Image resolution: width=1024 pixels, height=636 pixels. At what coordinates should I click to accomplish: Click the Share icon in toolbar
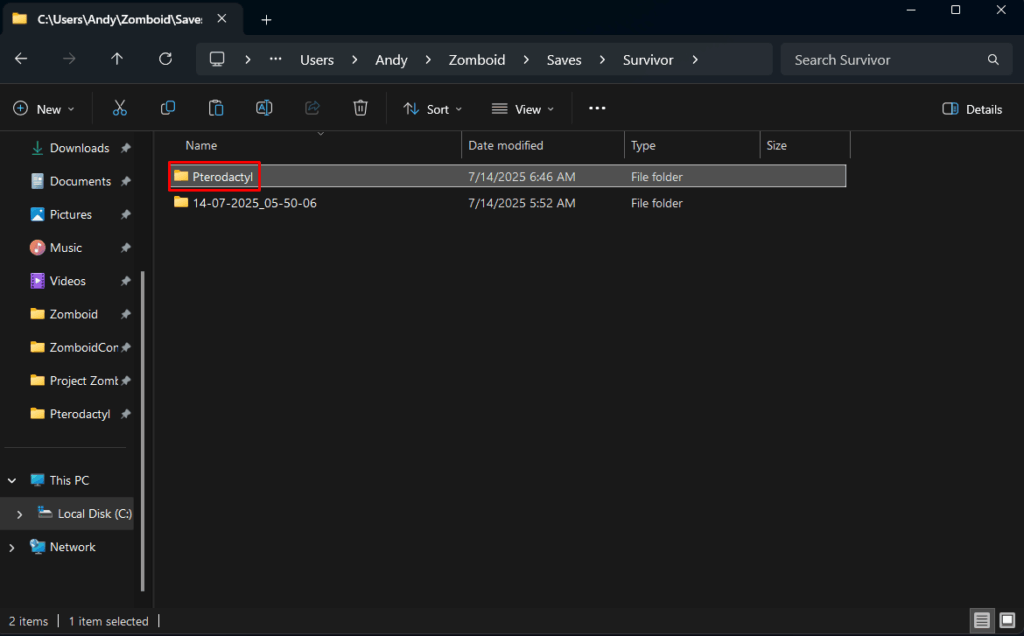pyautogui.click(x=312, y=108)
